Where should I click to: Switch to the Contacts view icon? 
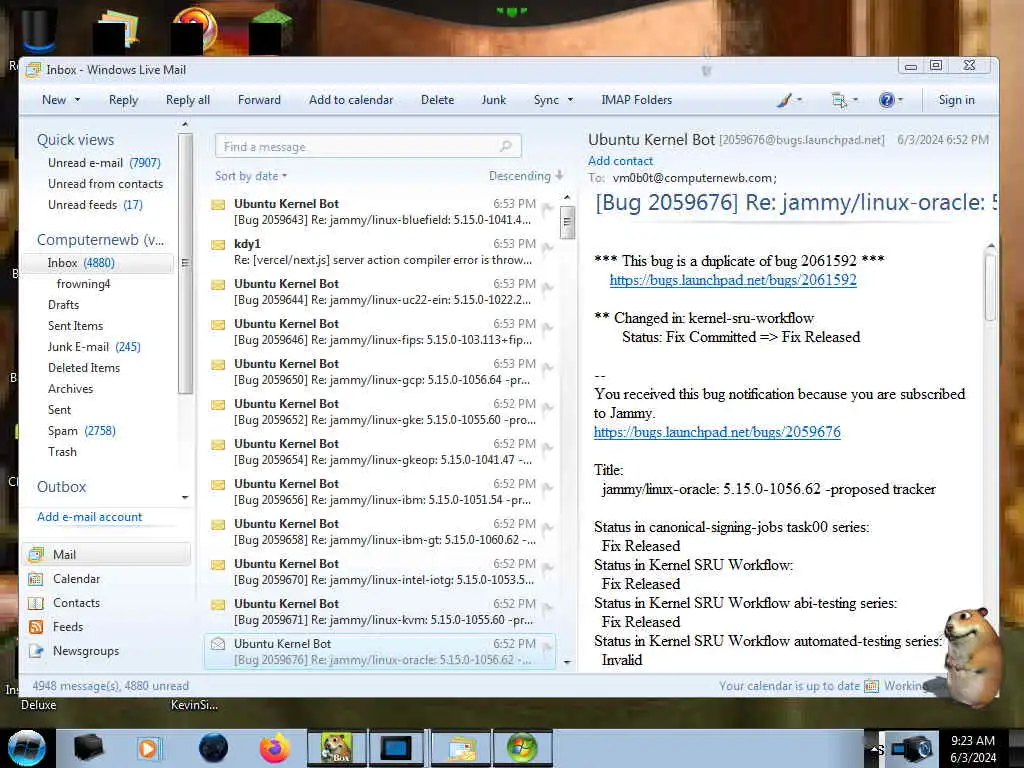tap(36, 603)
